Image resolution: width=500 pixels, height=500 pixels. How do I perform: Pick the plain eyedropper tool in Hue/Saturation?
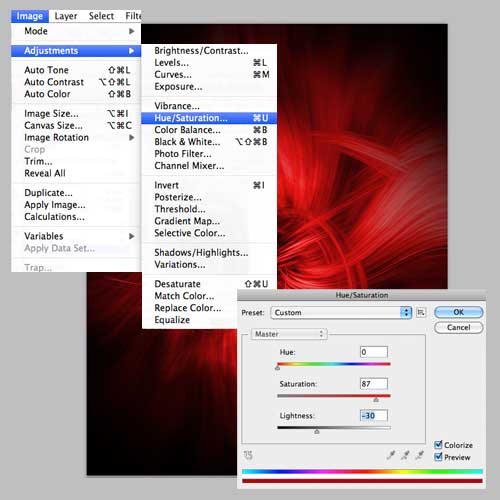coord(391,455)
